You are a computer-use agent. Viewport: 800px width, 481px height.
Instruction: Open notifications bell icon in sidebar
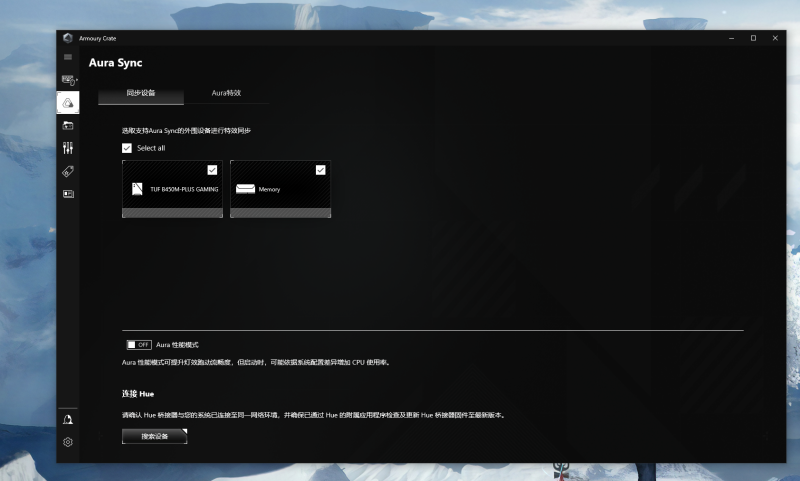(68, 419)
